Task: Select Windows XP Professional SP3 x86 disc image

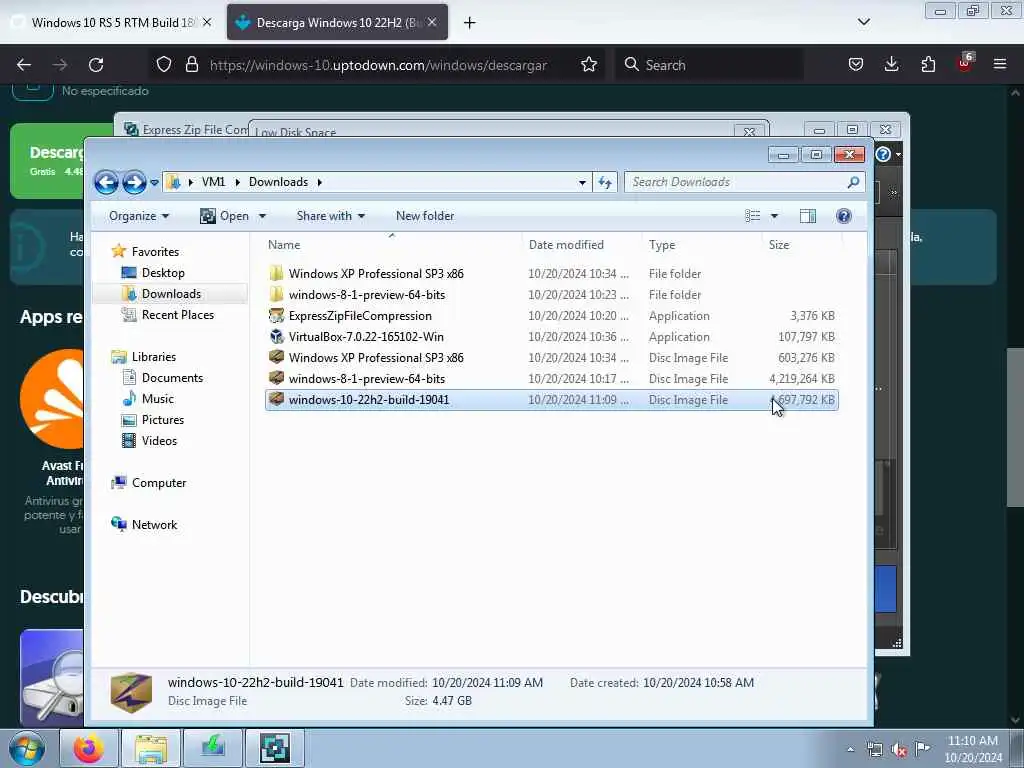Action: coord(552,357)
